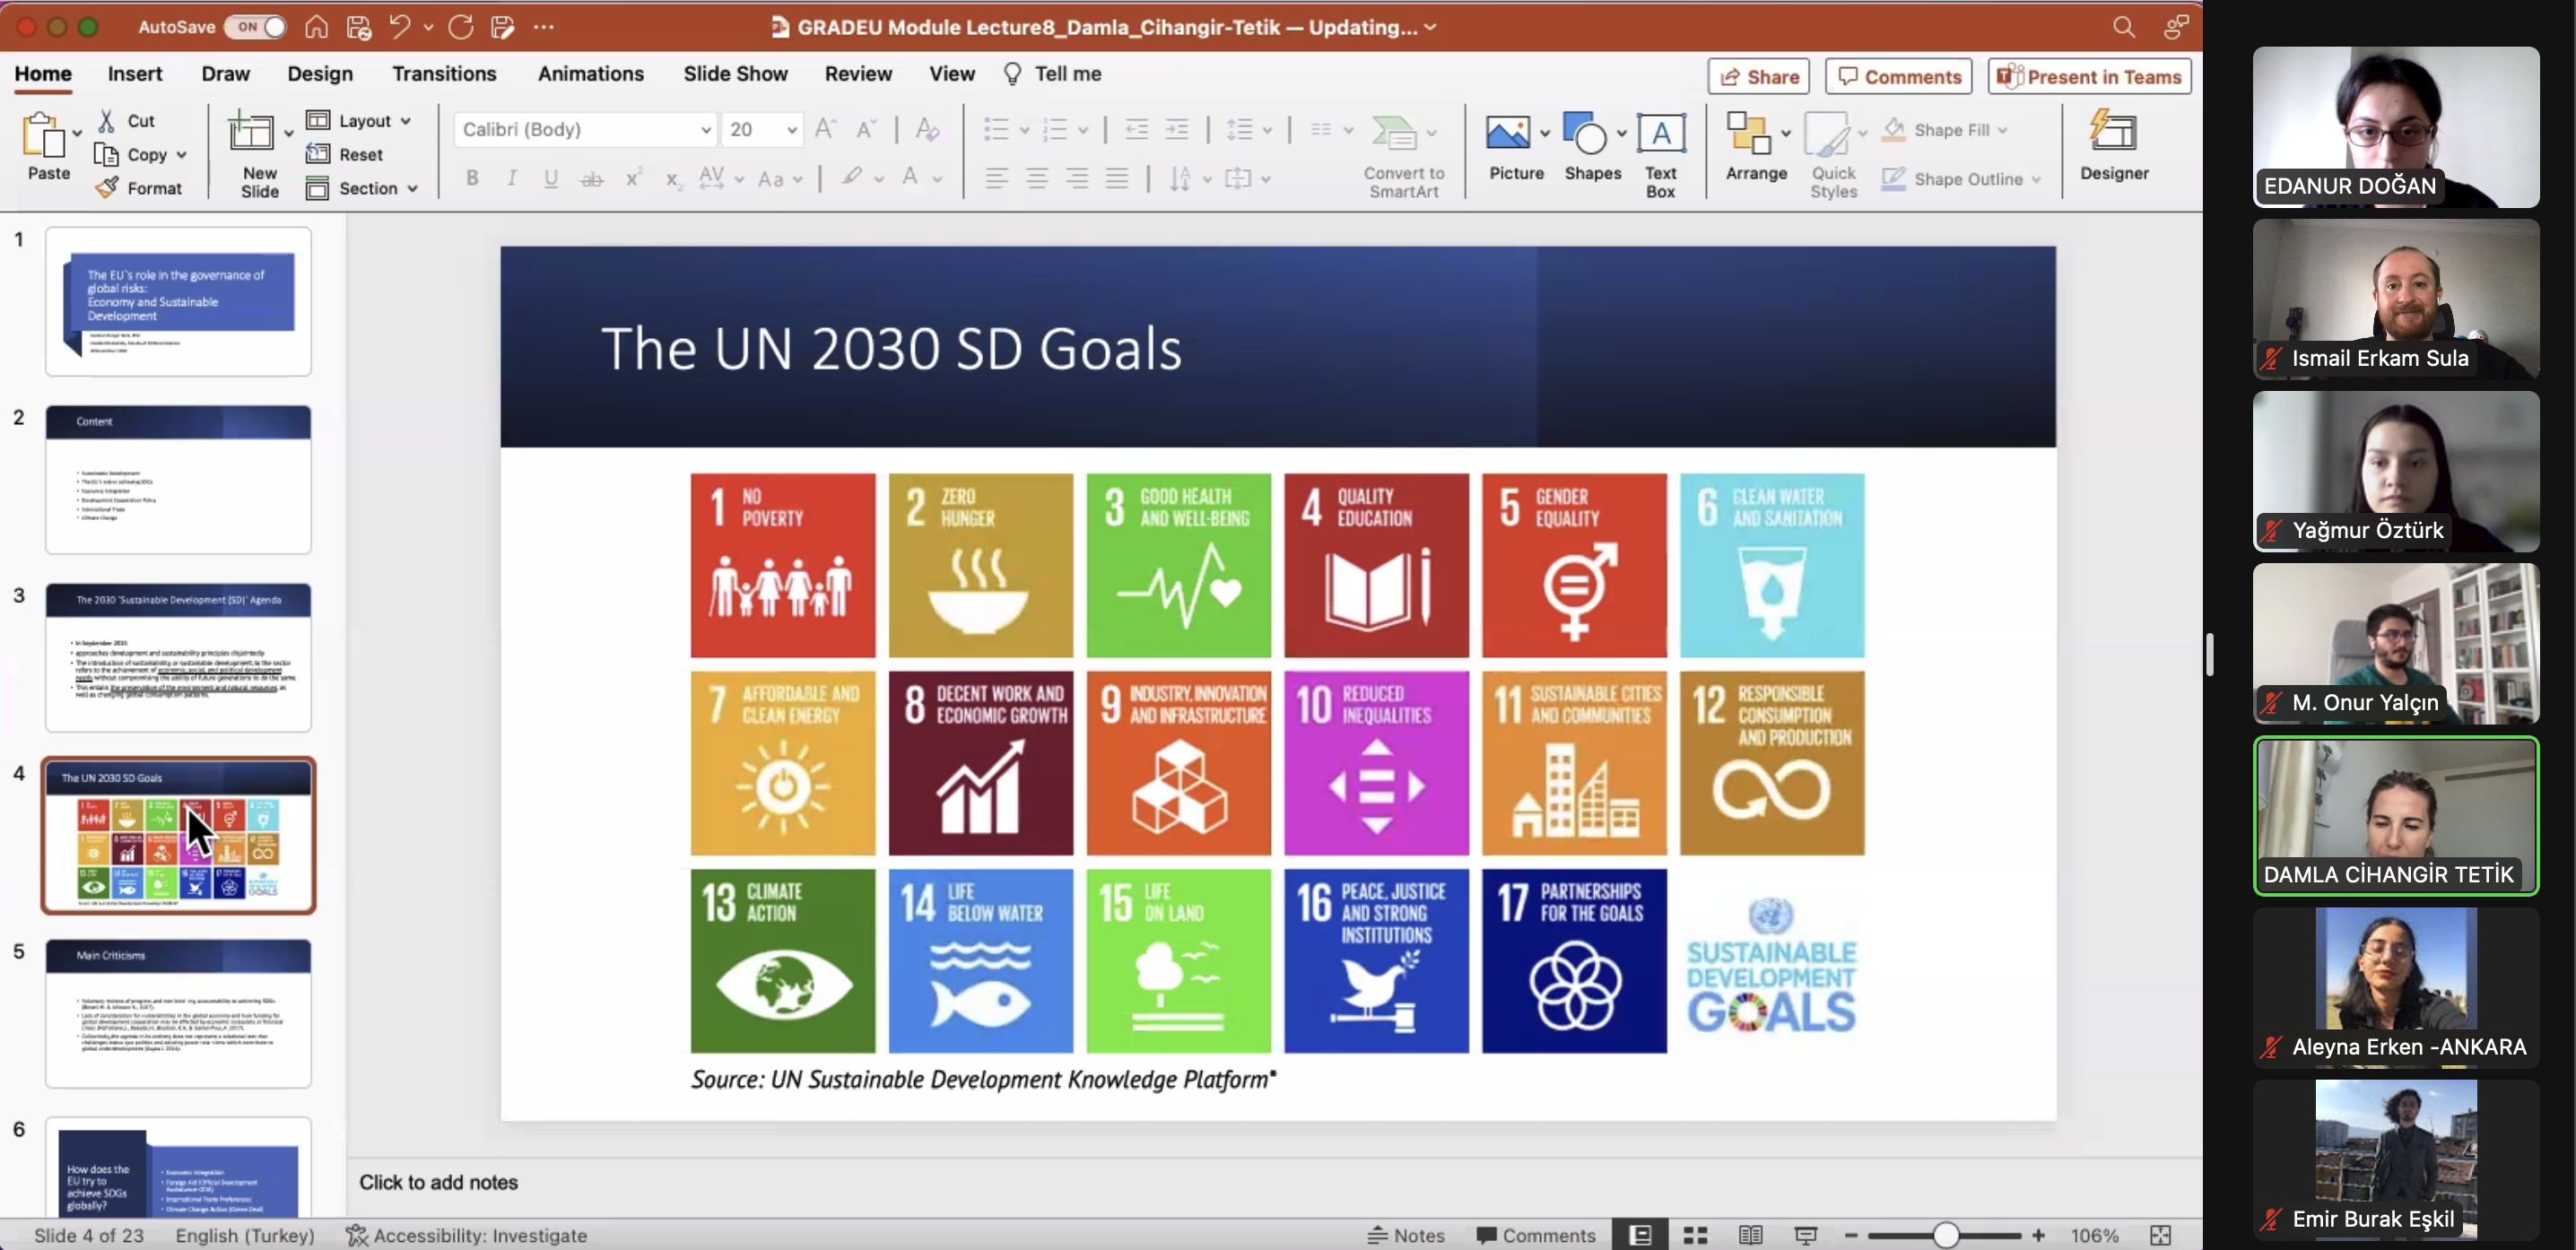Toggle AutoSave switch off
This screenshot has height=1250, width=2576.
point(256,27)
